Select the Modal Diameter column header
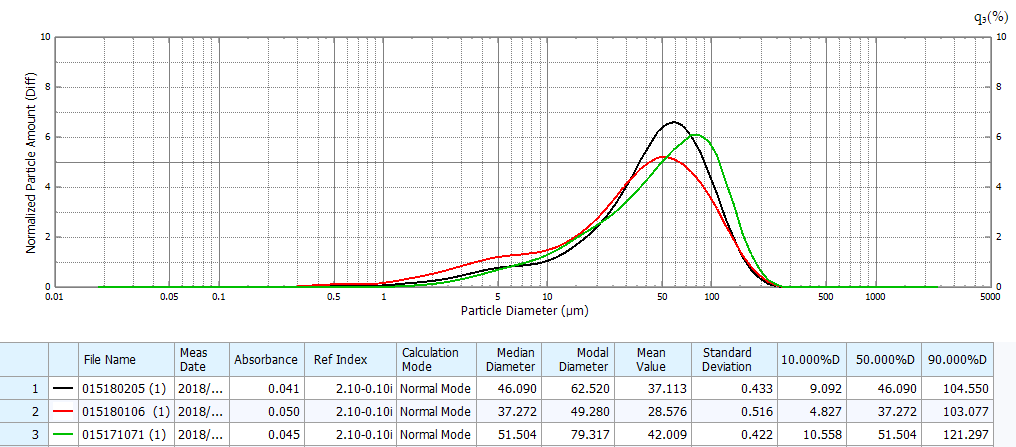 (582, 359)
